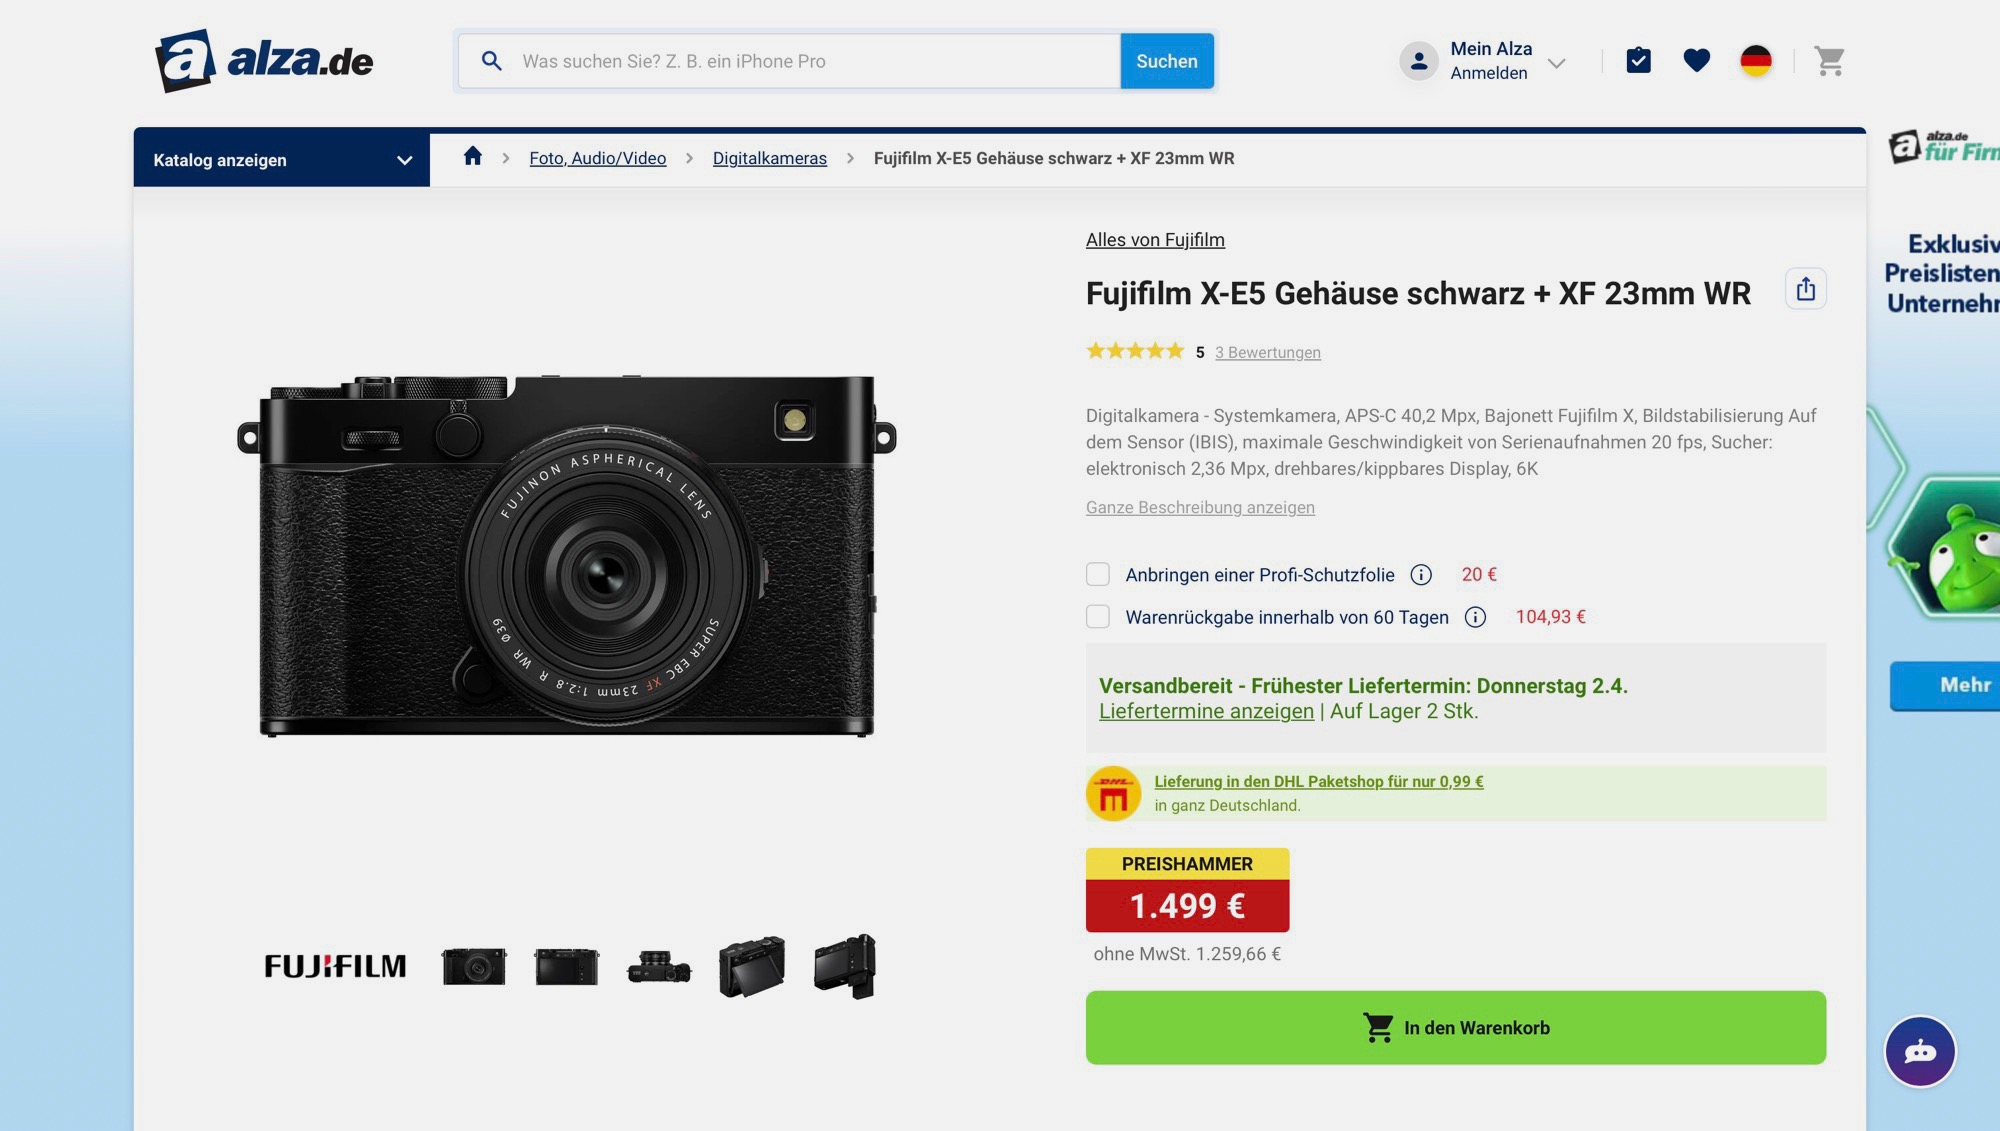Tick the 60 Tagen return checkbox

[1098, 617]
